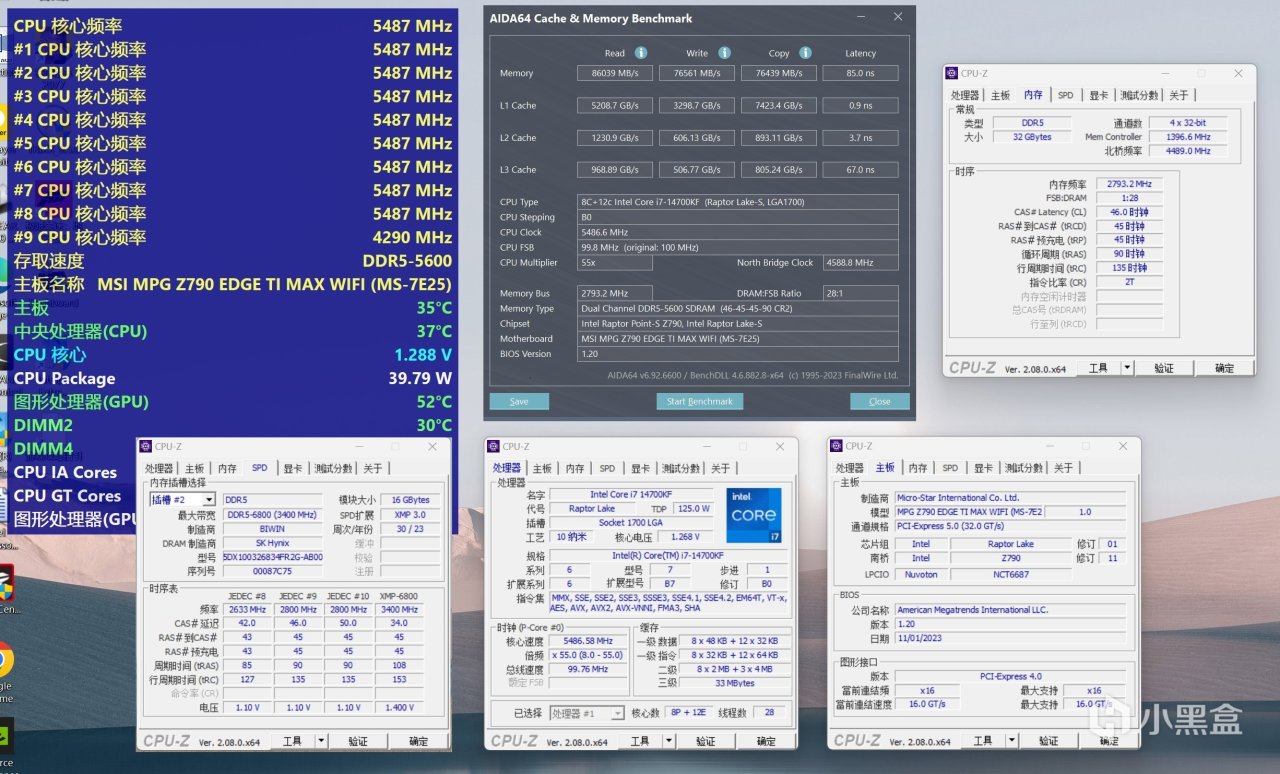Screen dimensions: 1280x774
Task: Expand the 工具 arrow in the memory window
Action: click(1127, 368)
